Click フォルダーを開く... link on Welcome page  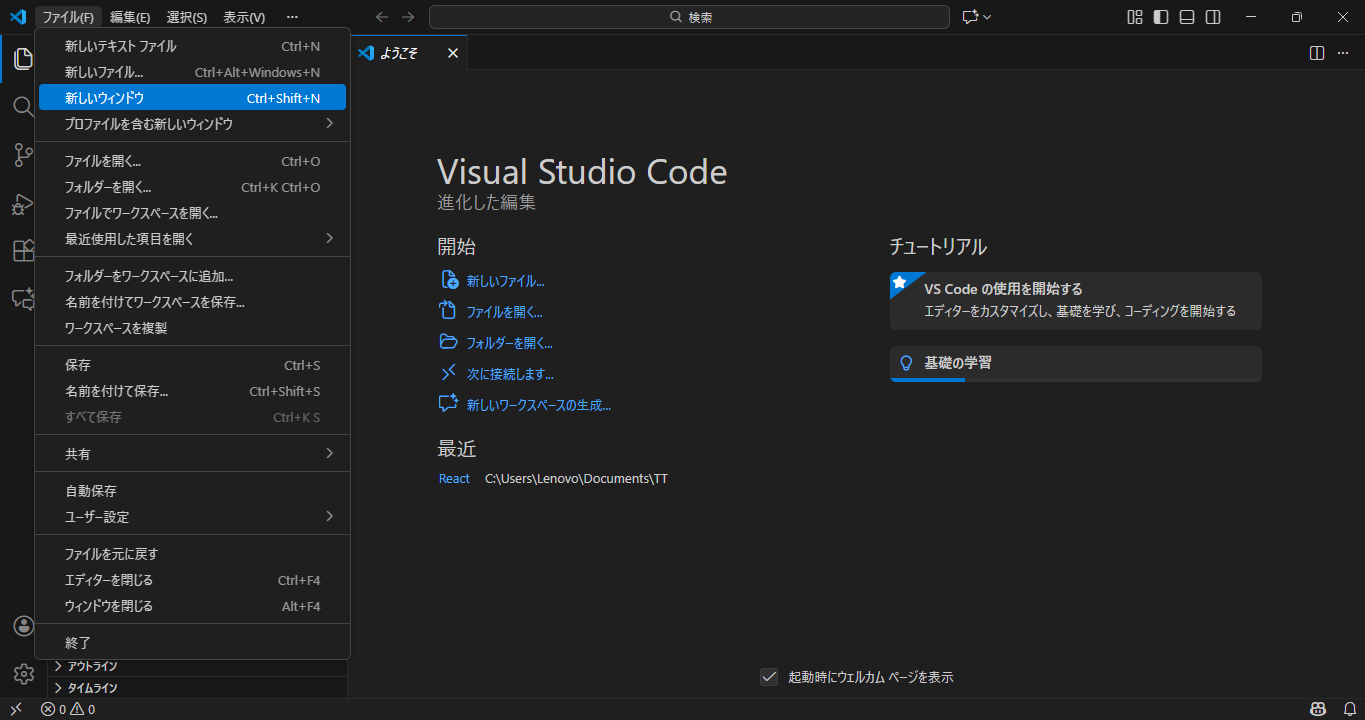pyautogui.click(x=509, y=343)
